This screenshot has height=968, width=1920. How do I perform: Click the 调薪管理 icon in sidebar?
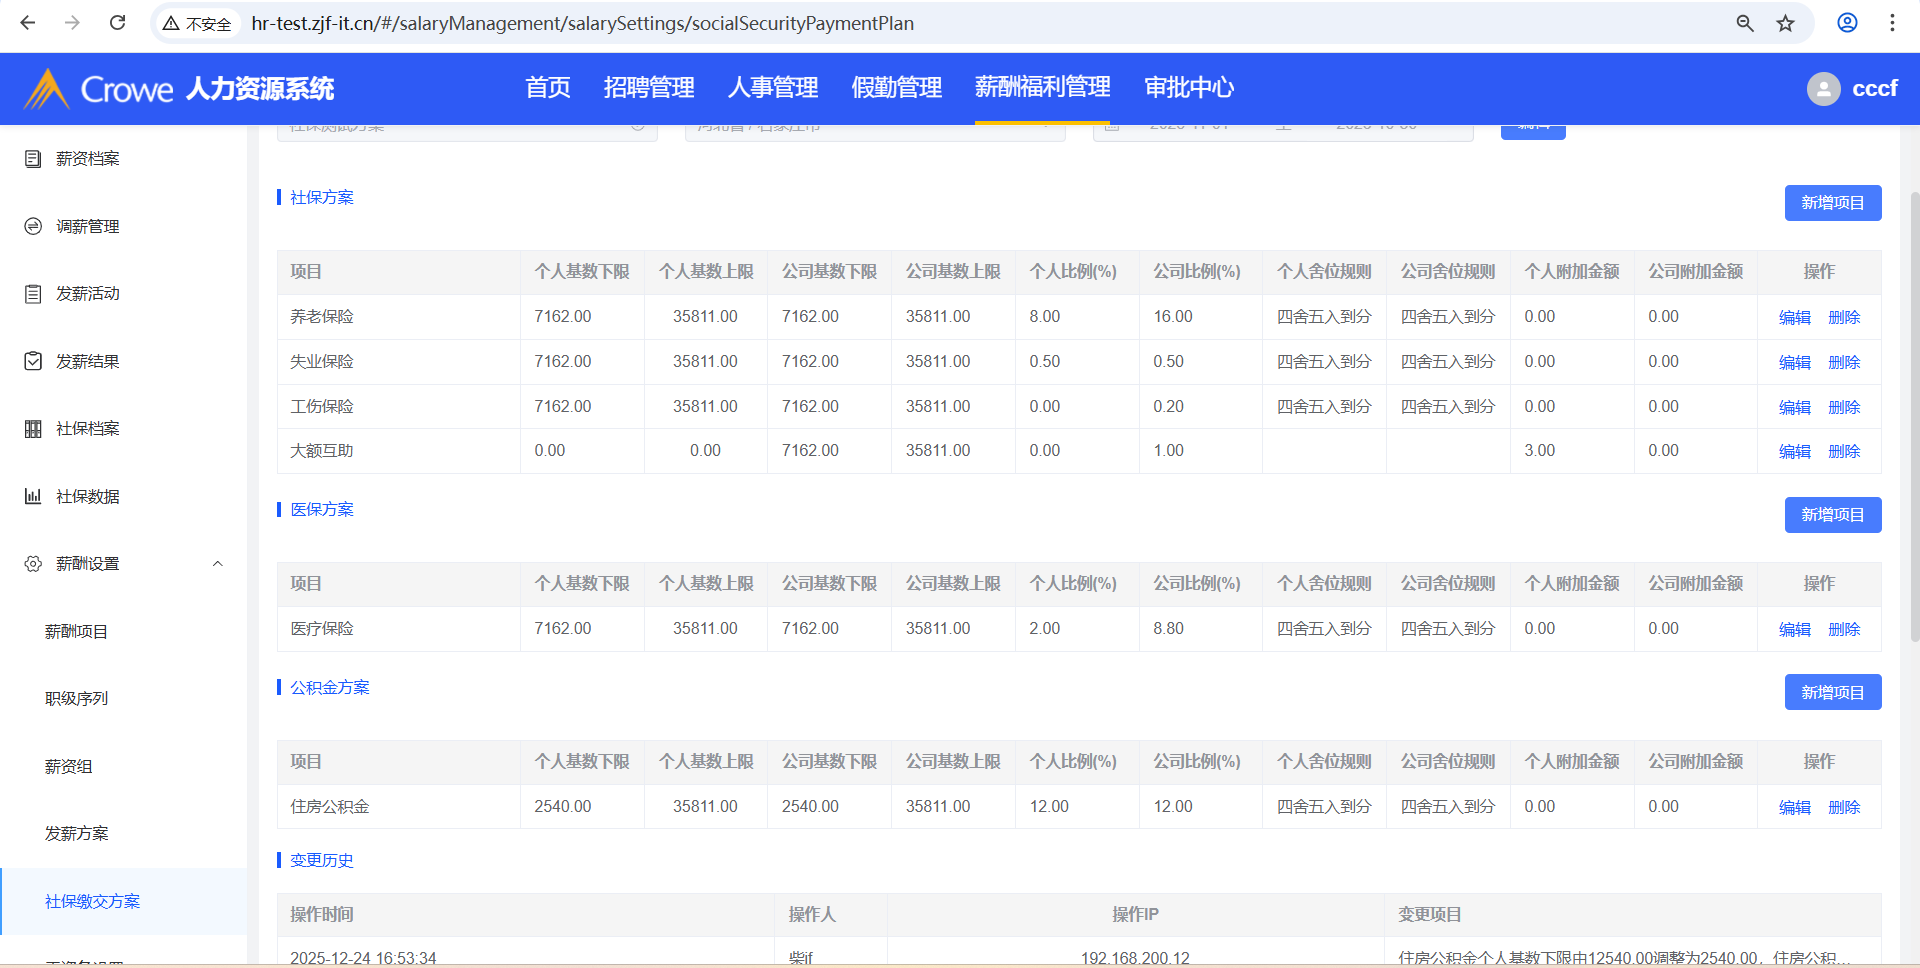click(33, 227)
